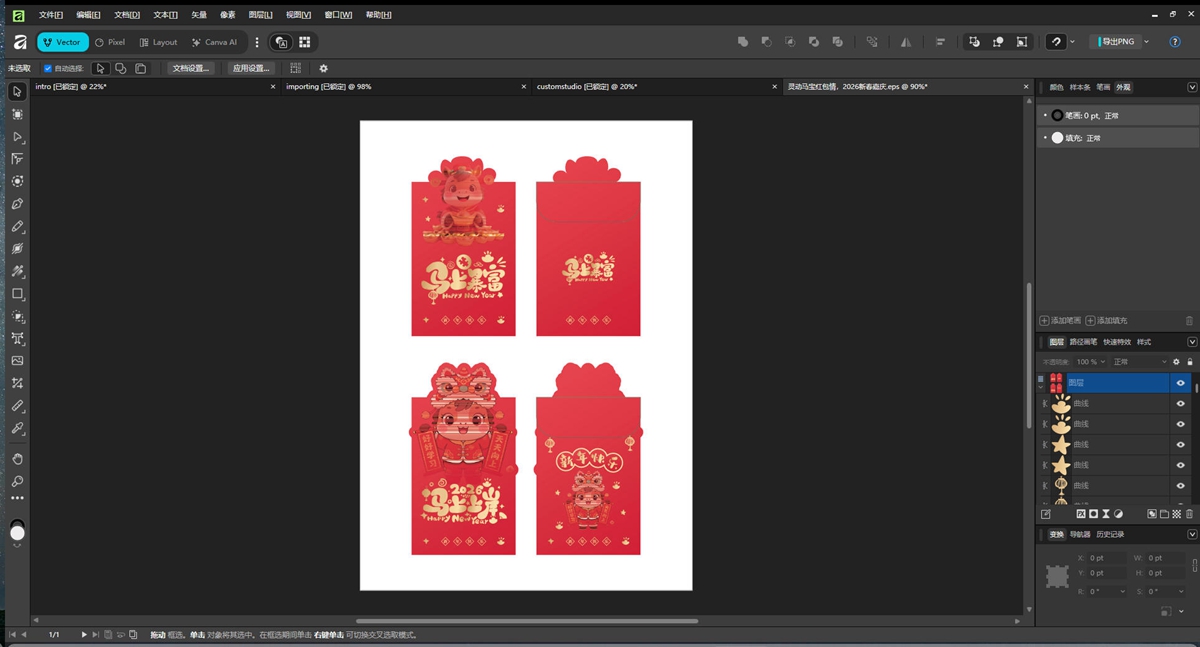
Task: Select the Crop tool
Action: tap(17, 383)
